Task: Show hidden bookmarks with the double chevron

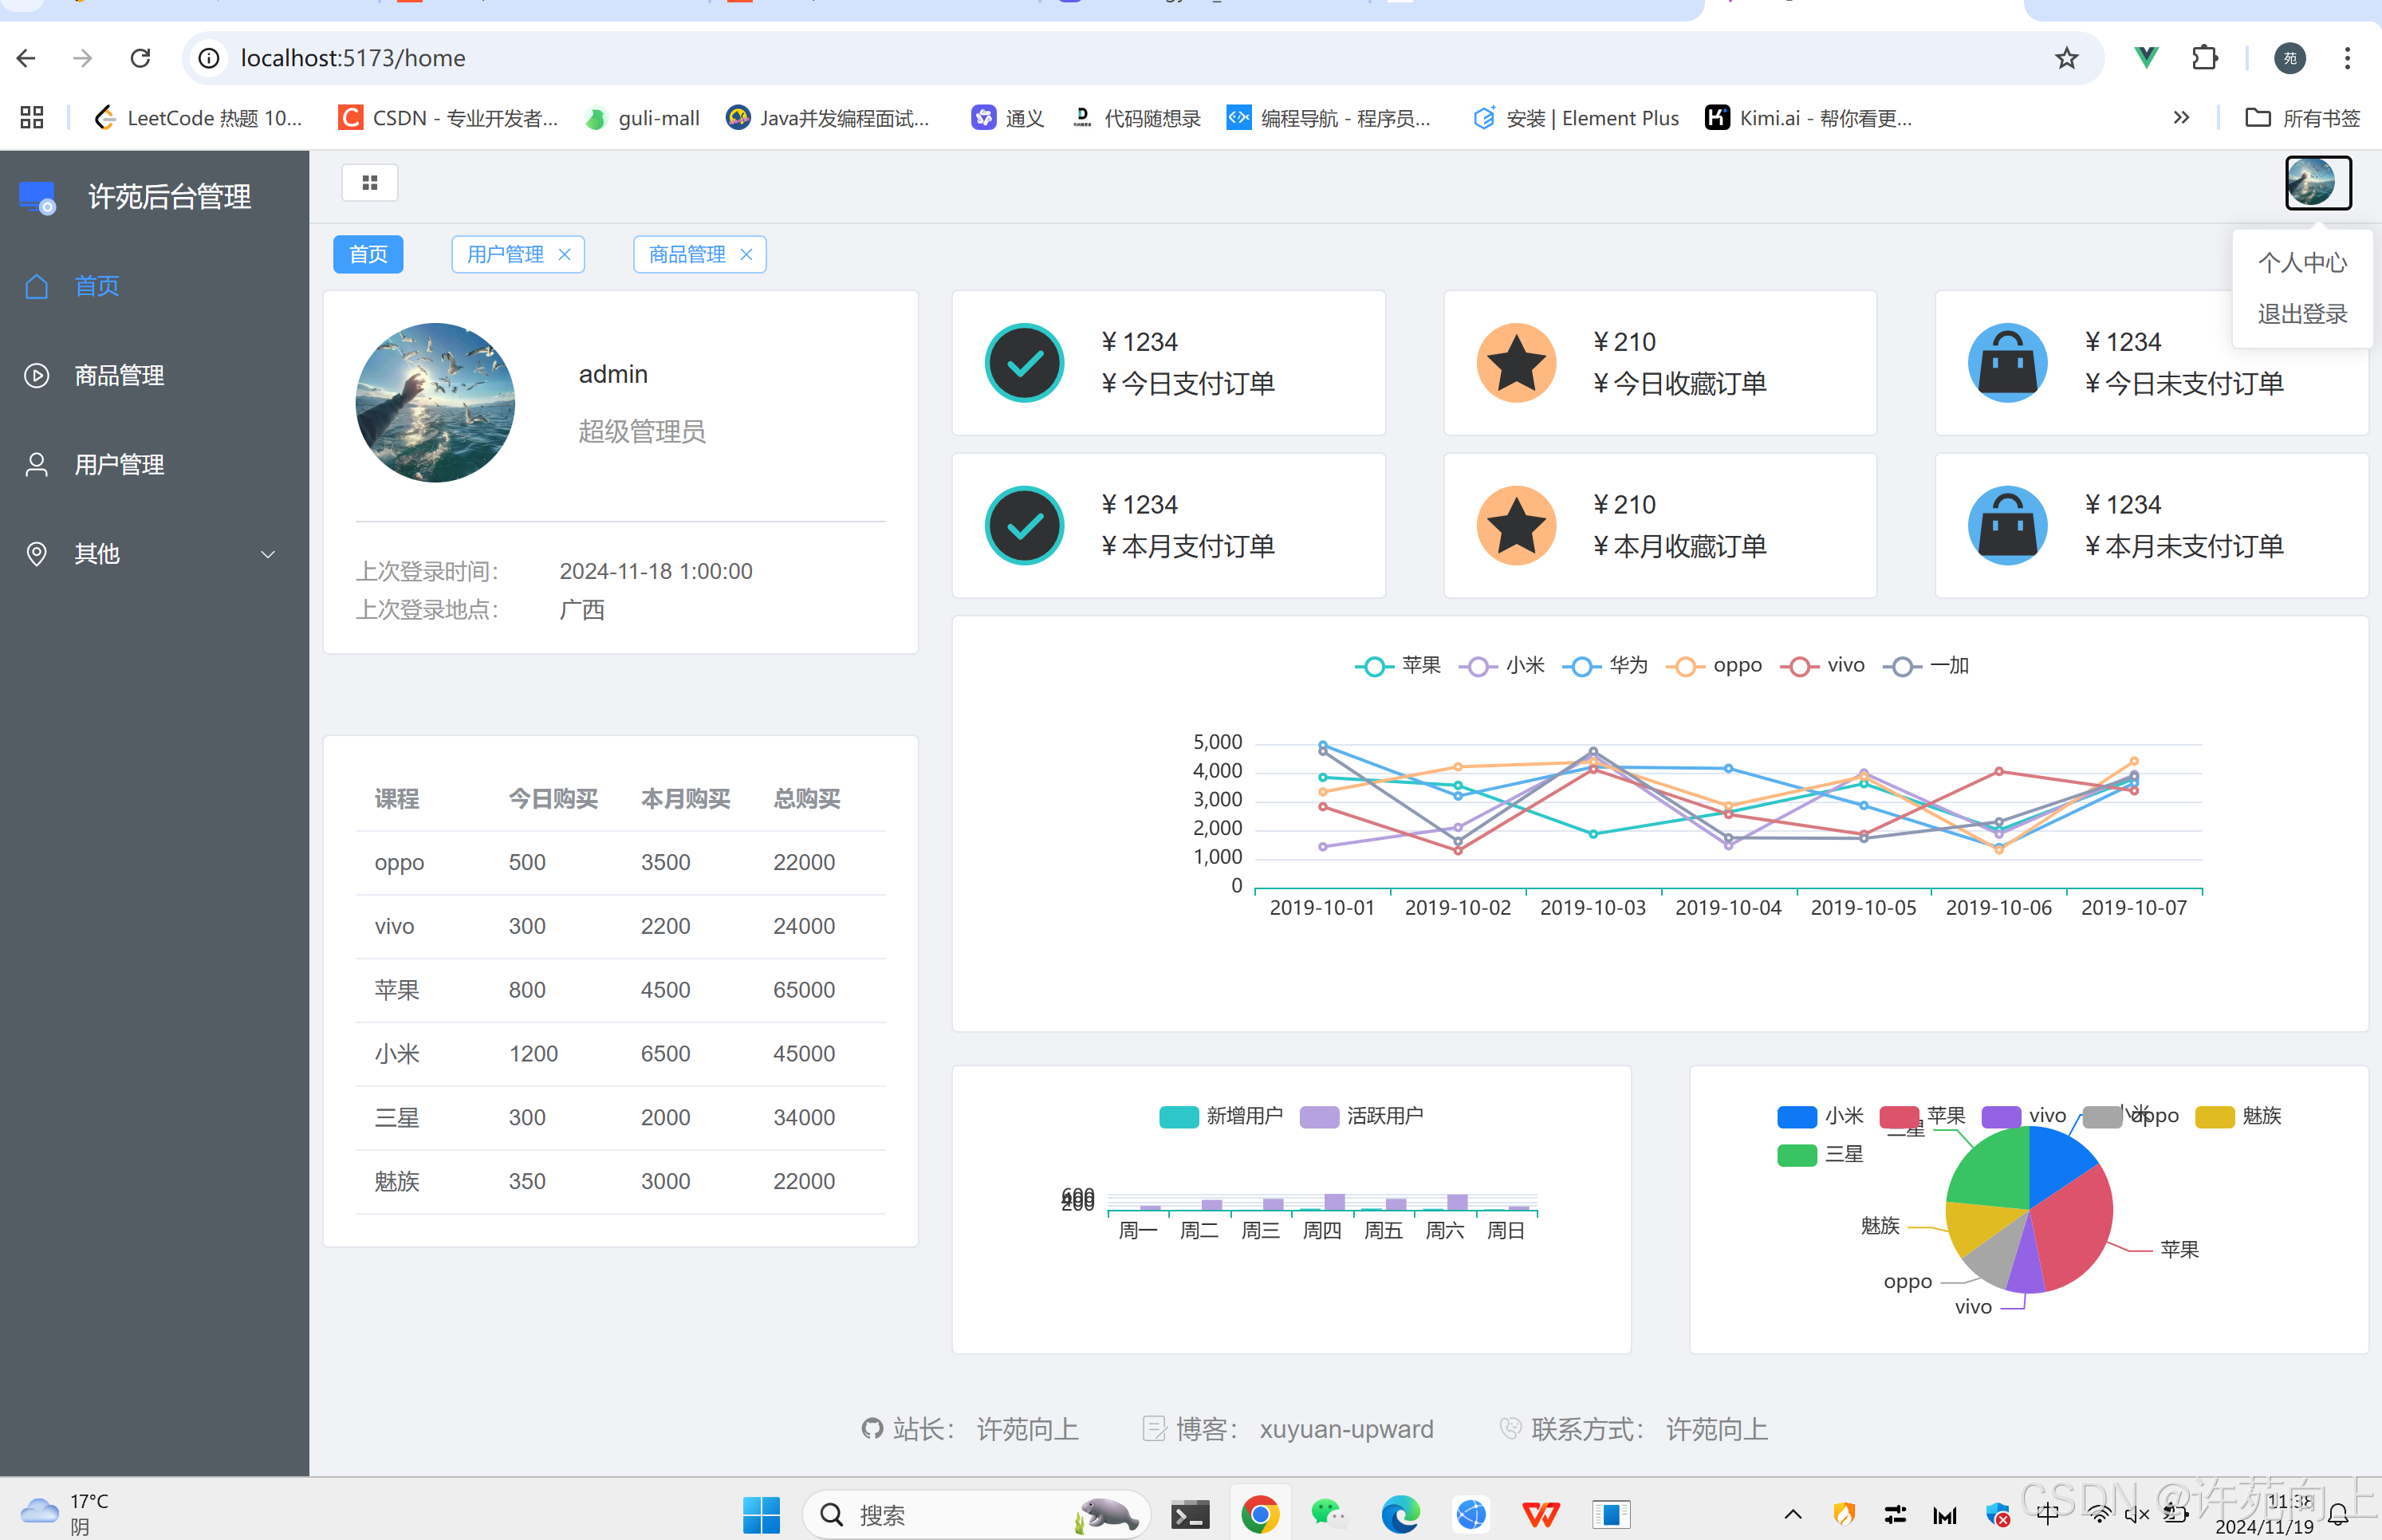Action: pyautogui.click(x=2181, y=118)
